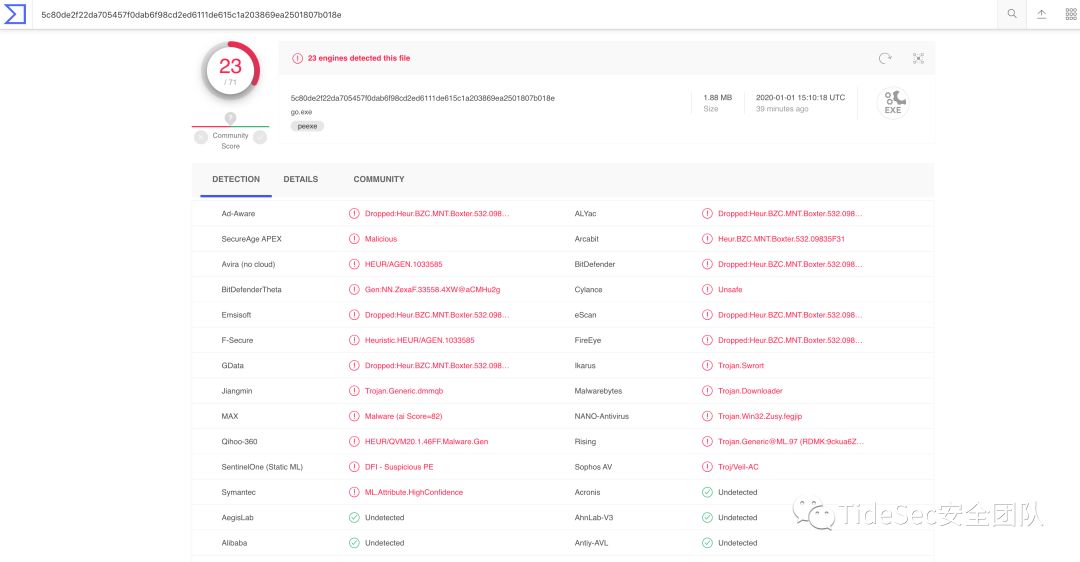Click the Unsafe result for Cylance
Image resolution: width=1080 pixels, height=562 pixels.
[730, 289]
